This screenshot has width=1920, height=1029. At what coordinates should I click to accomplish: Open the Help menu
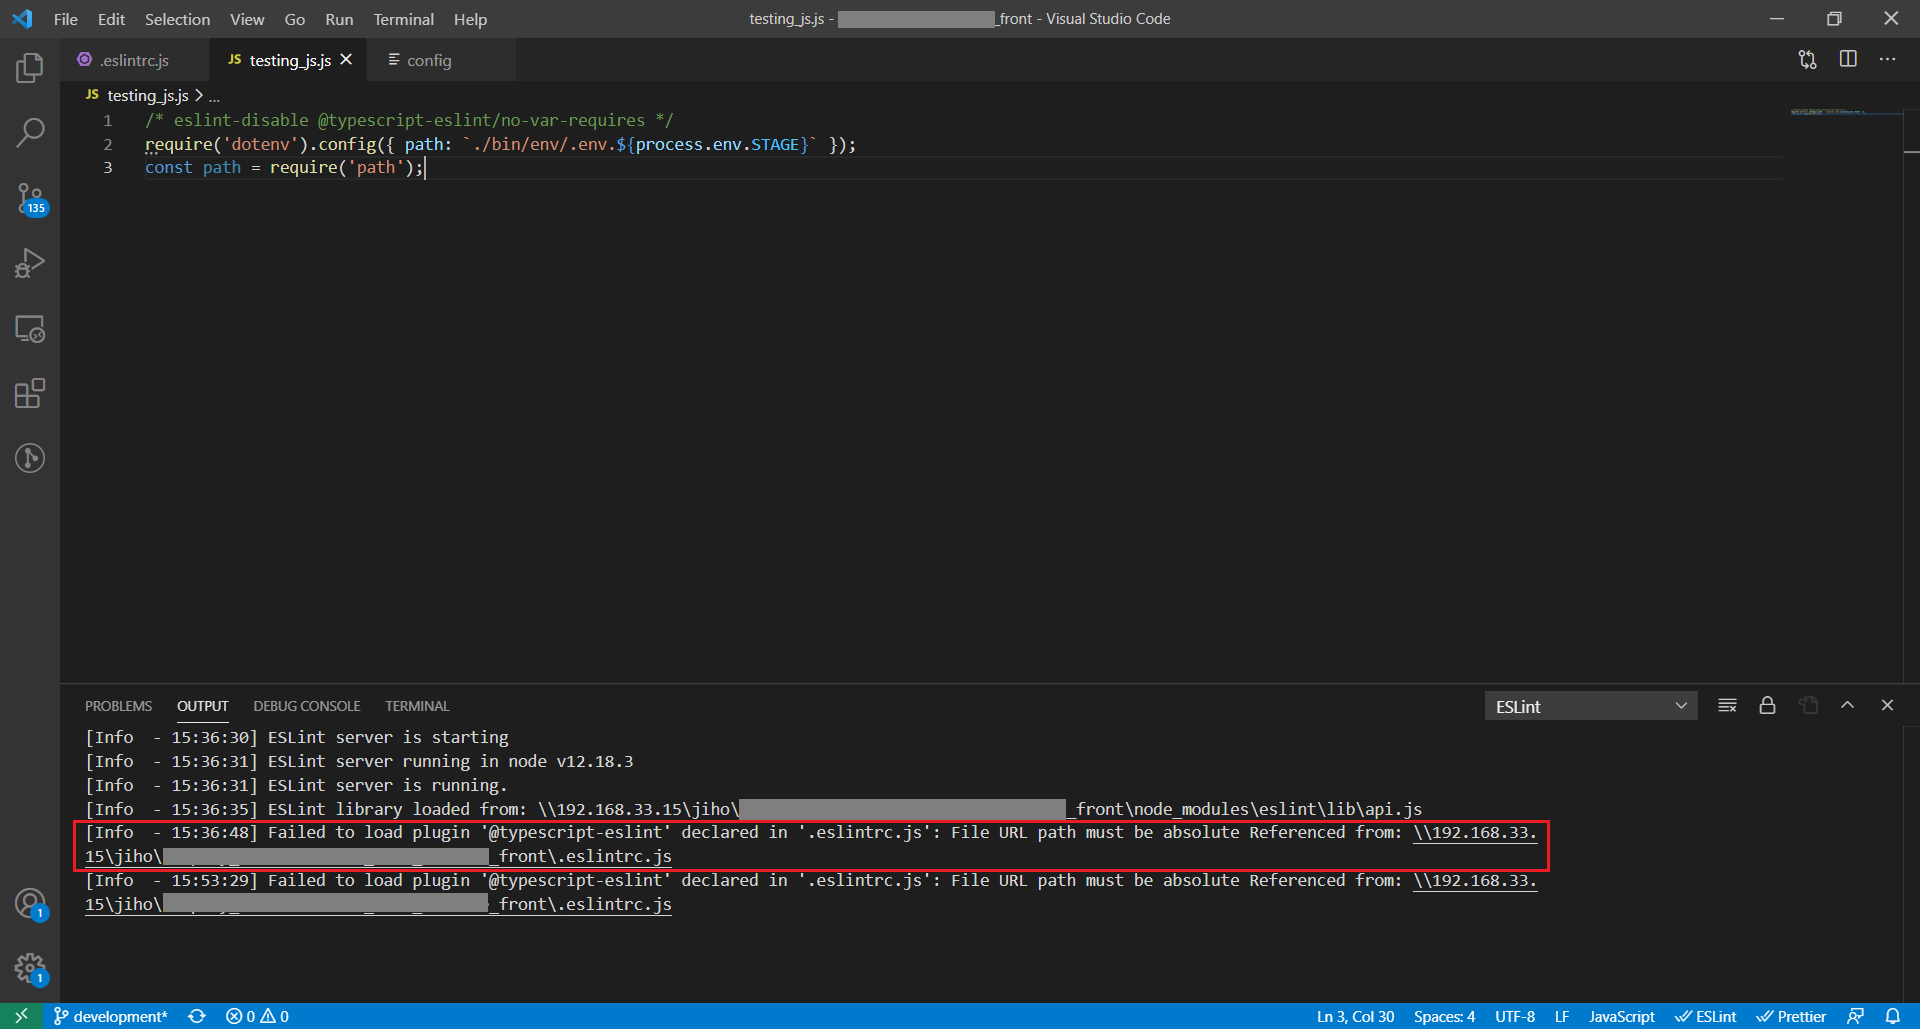click(x=470, y=19)
